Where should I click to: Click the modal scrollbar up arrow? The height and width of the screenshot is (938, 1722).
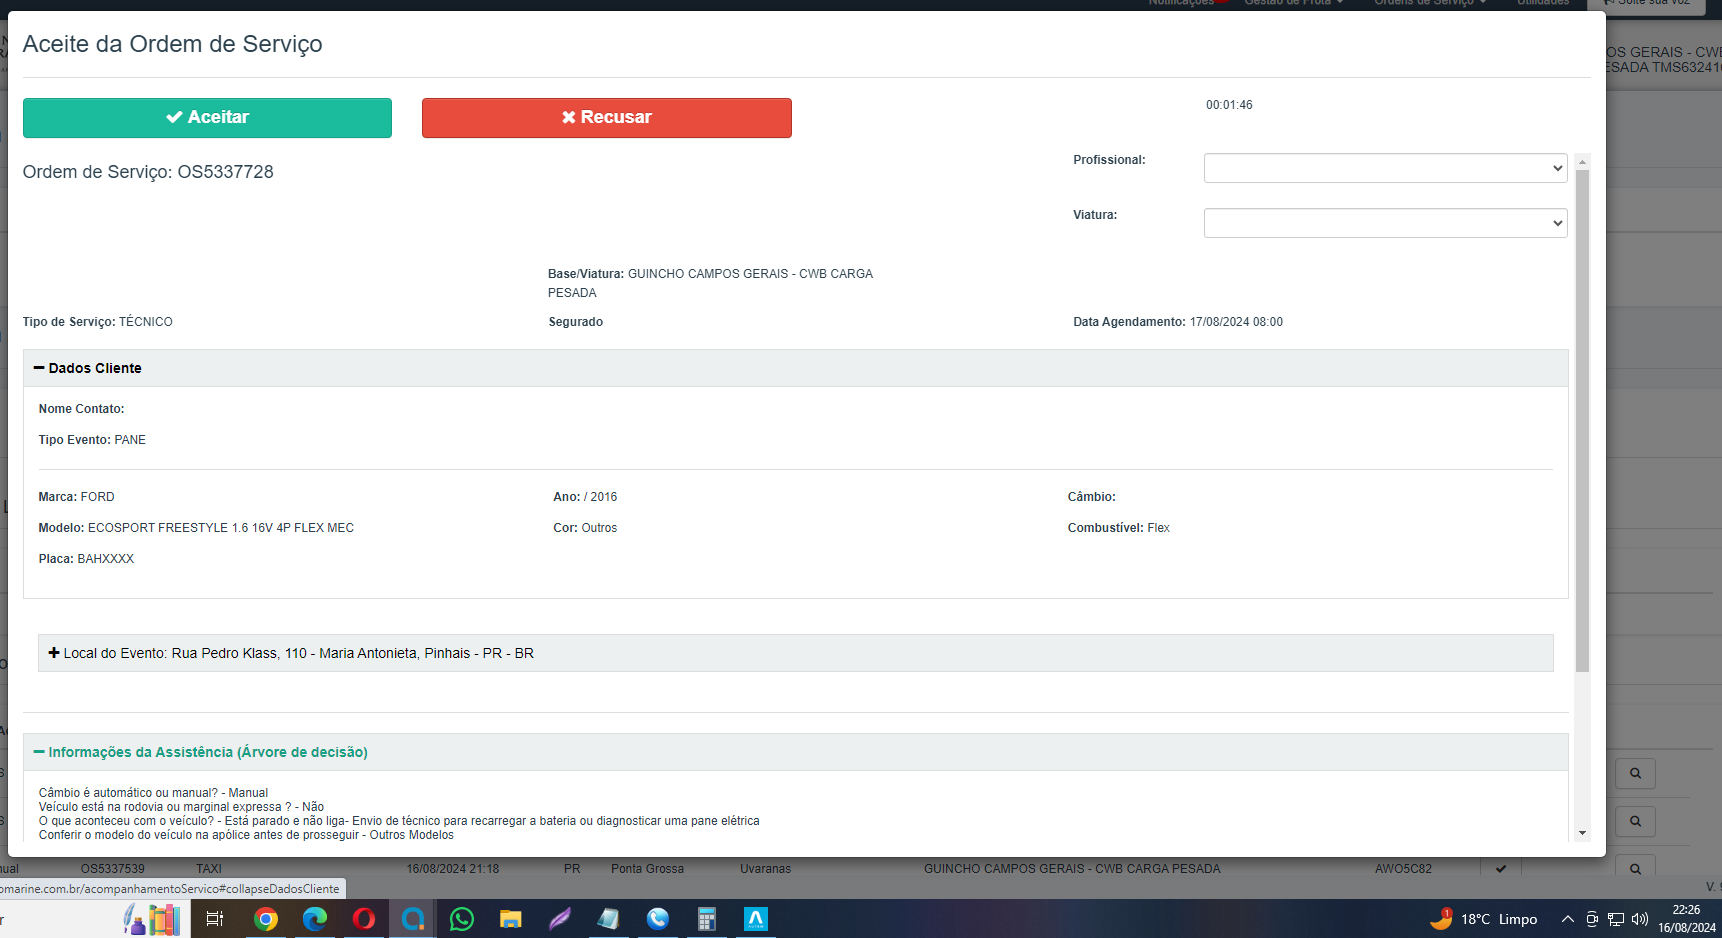tap(1582, 161)
